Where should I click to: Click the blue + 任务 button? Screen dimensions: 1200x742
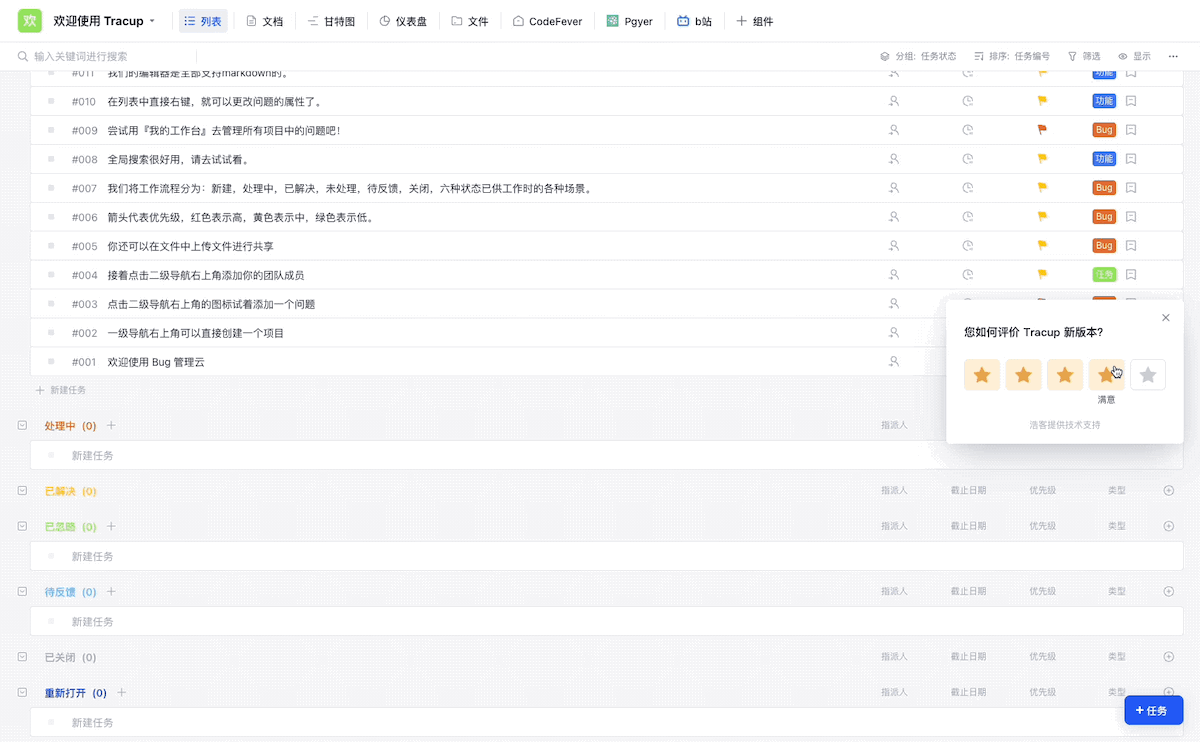tap(1153, 710)
